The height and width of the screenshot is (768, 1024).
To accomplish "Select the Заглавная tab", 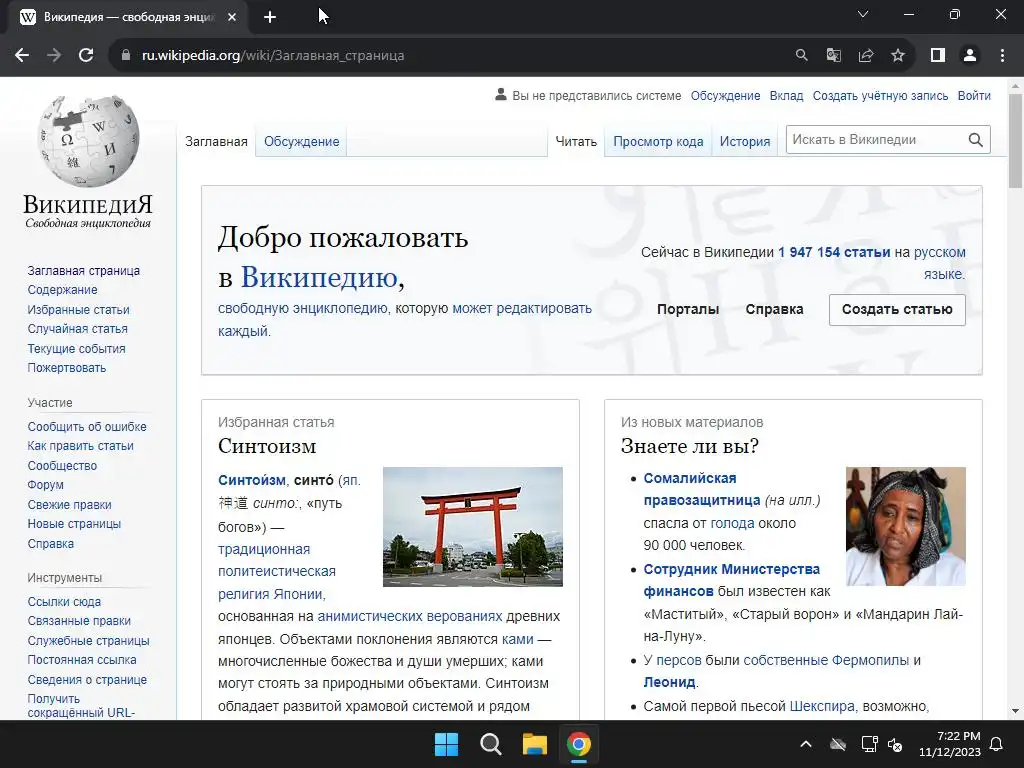I will (216, 141).
